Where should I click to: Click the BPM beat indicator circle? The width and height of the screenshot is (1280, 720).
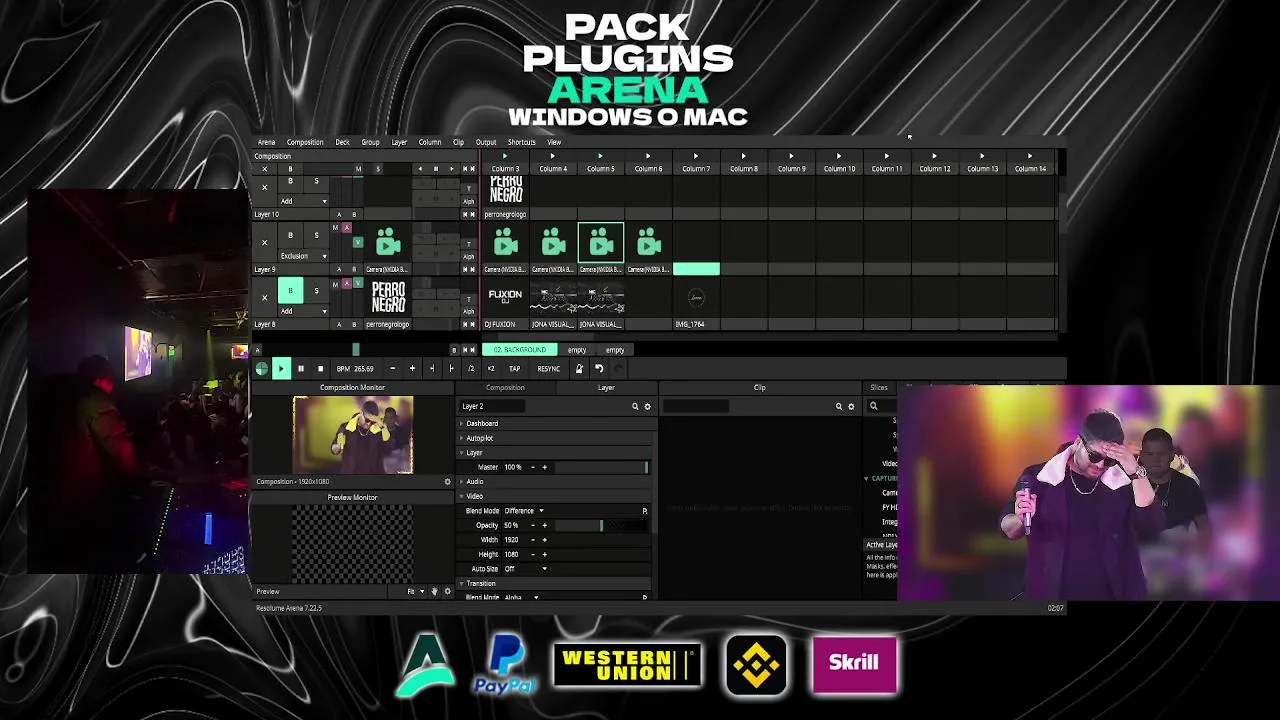(x=262, y=369)
